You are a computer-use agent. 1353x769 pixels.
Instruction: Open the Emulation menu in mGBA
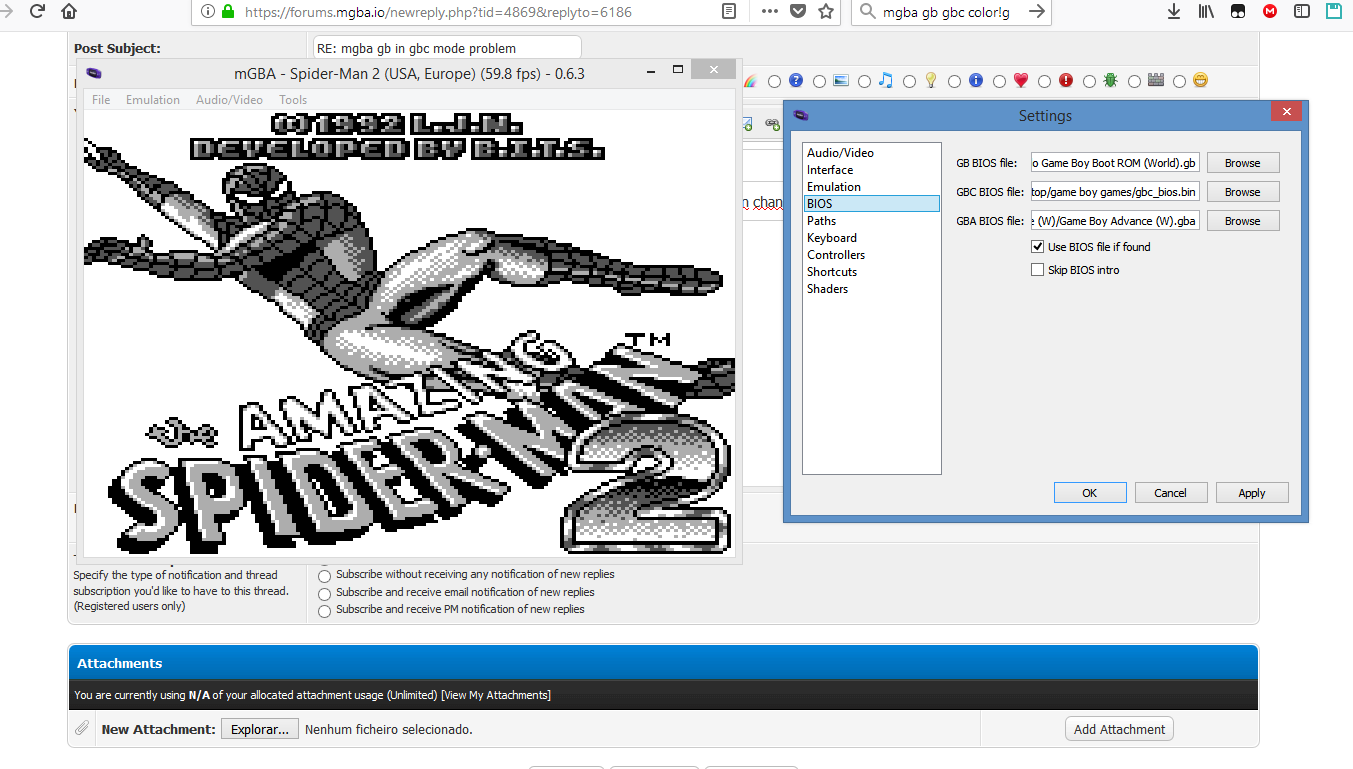pyautogui.click(x=153, y=100)
